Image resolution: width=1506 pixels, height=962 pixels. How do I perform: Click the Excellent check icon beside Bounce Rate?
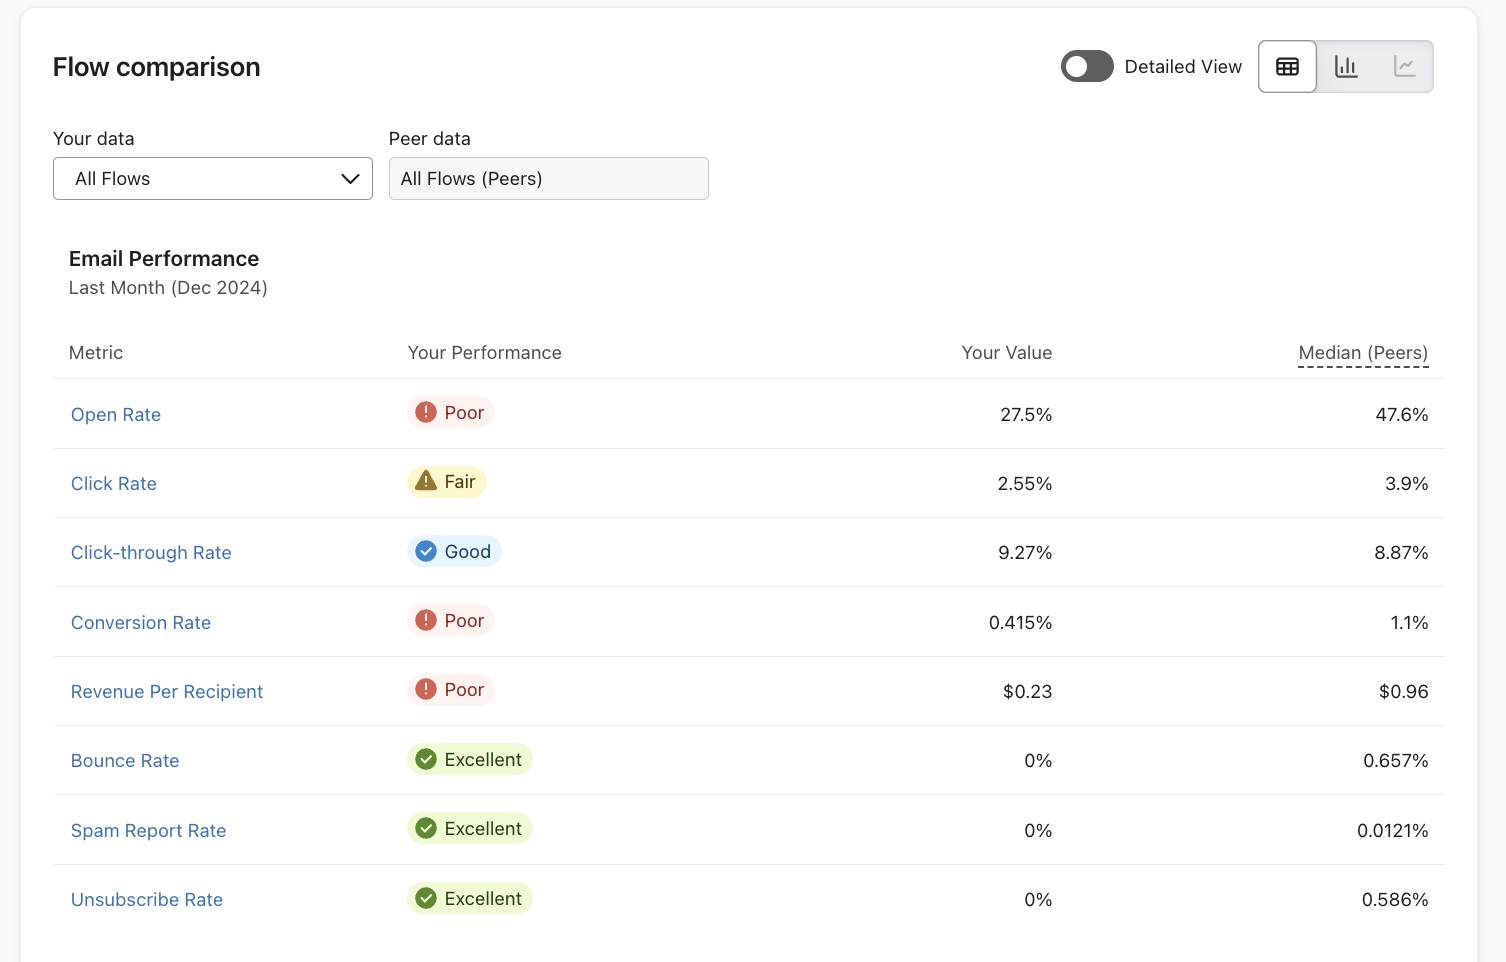(425, 758)
